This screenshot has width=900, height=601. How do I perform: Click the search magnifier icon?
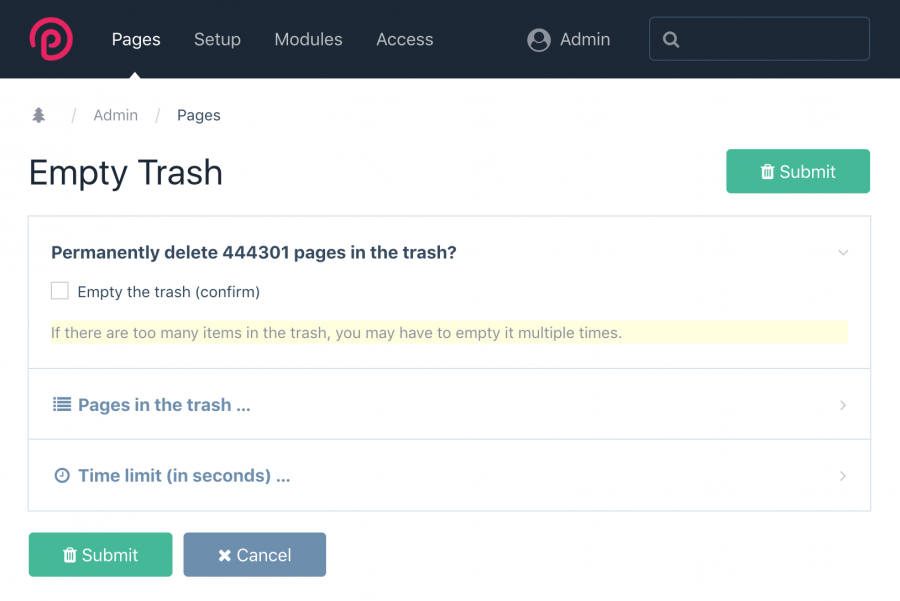click(670, 39)
